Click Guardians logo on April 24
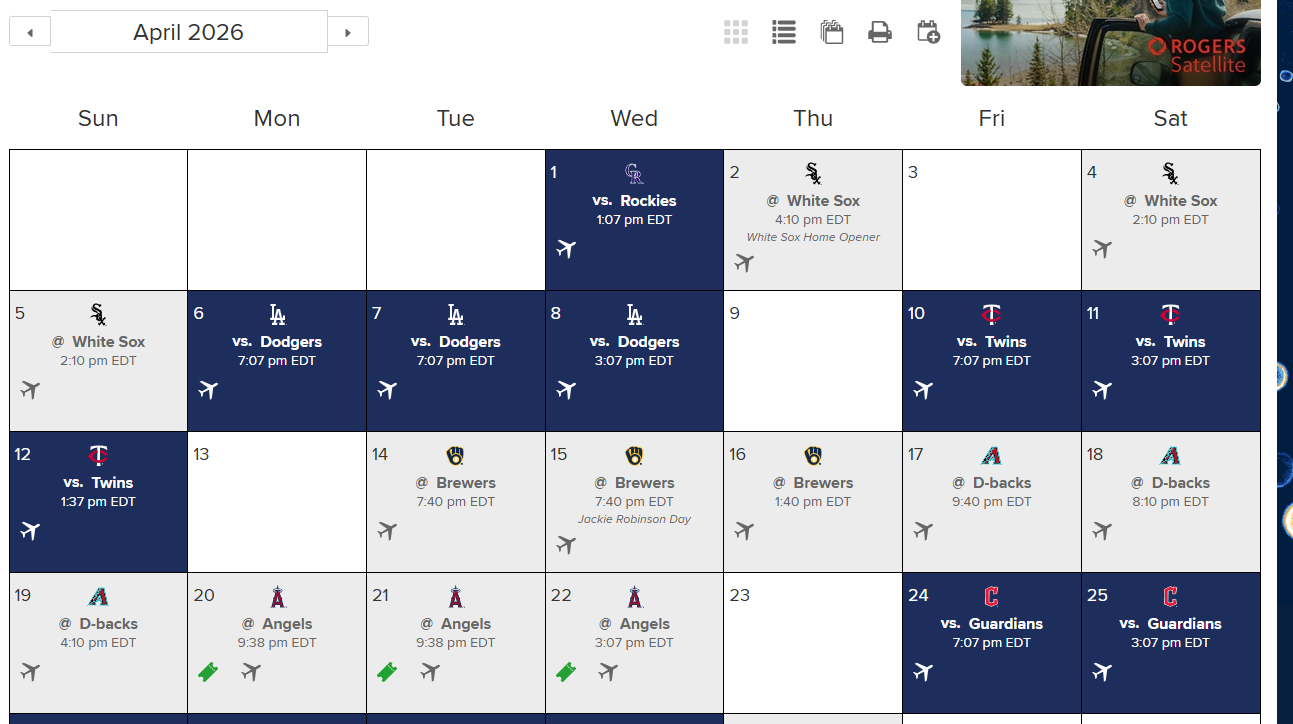1293x724 pixels. (x=991, y=597)
